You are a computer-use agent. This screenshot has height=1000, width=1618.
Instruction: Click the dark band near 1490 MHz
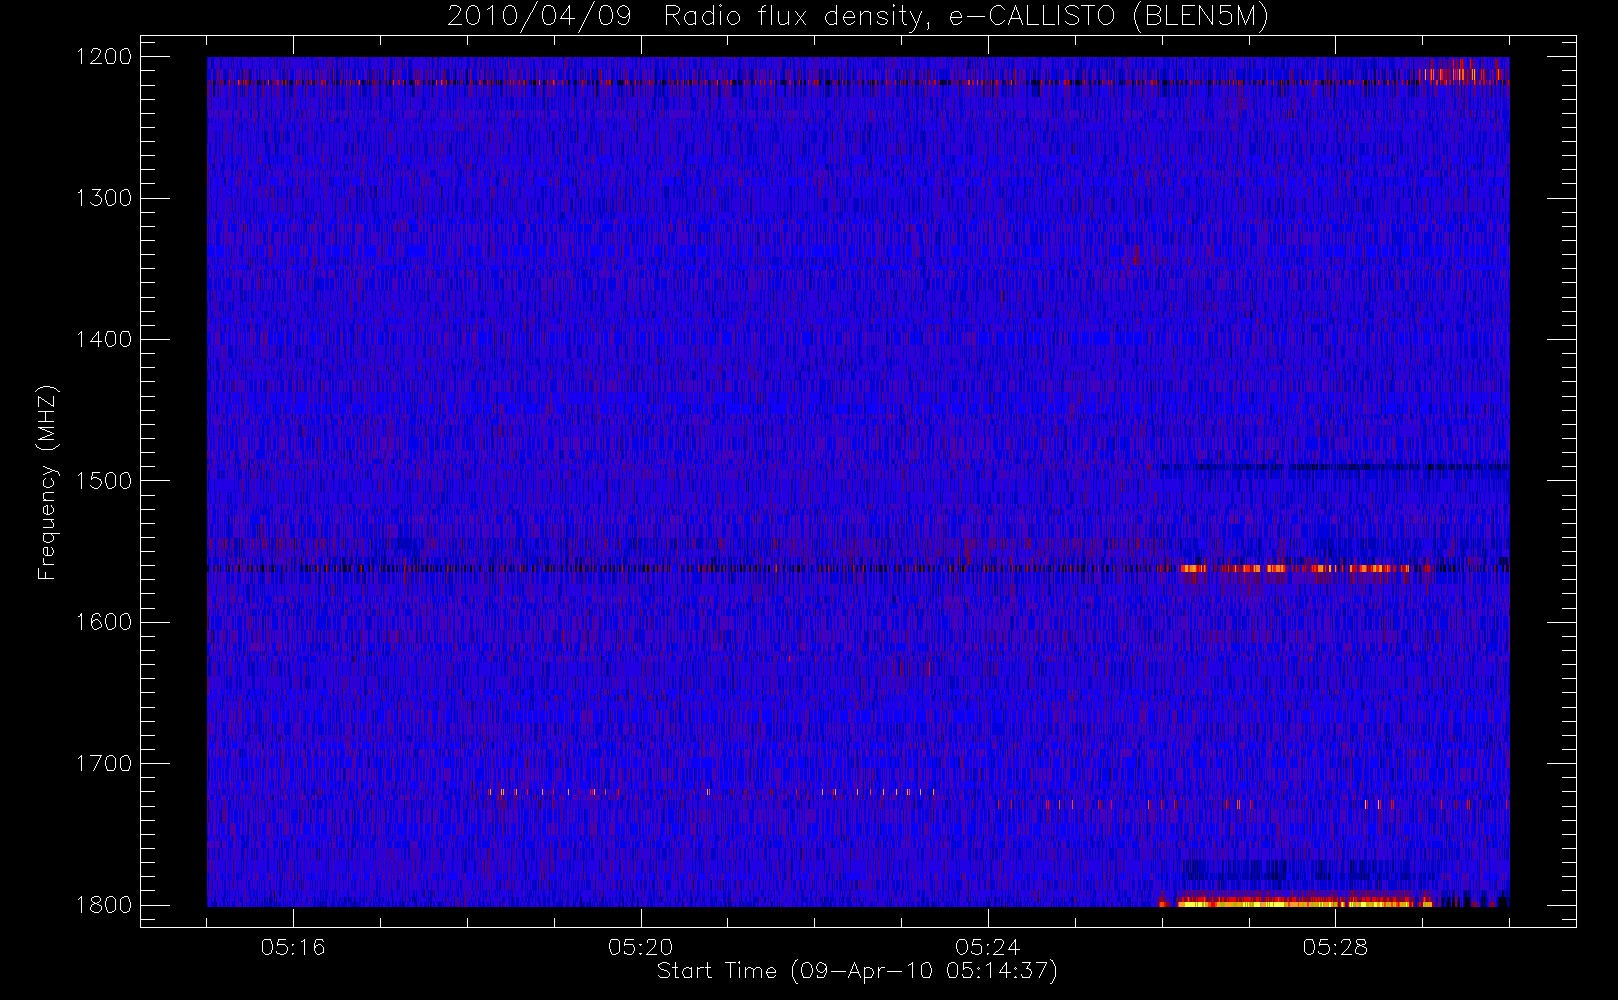pos(1334,467)
